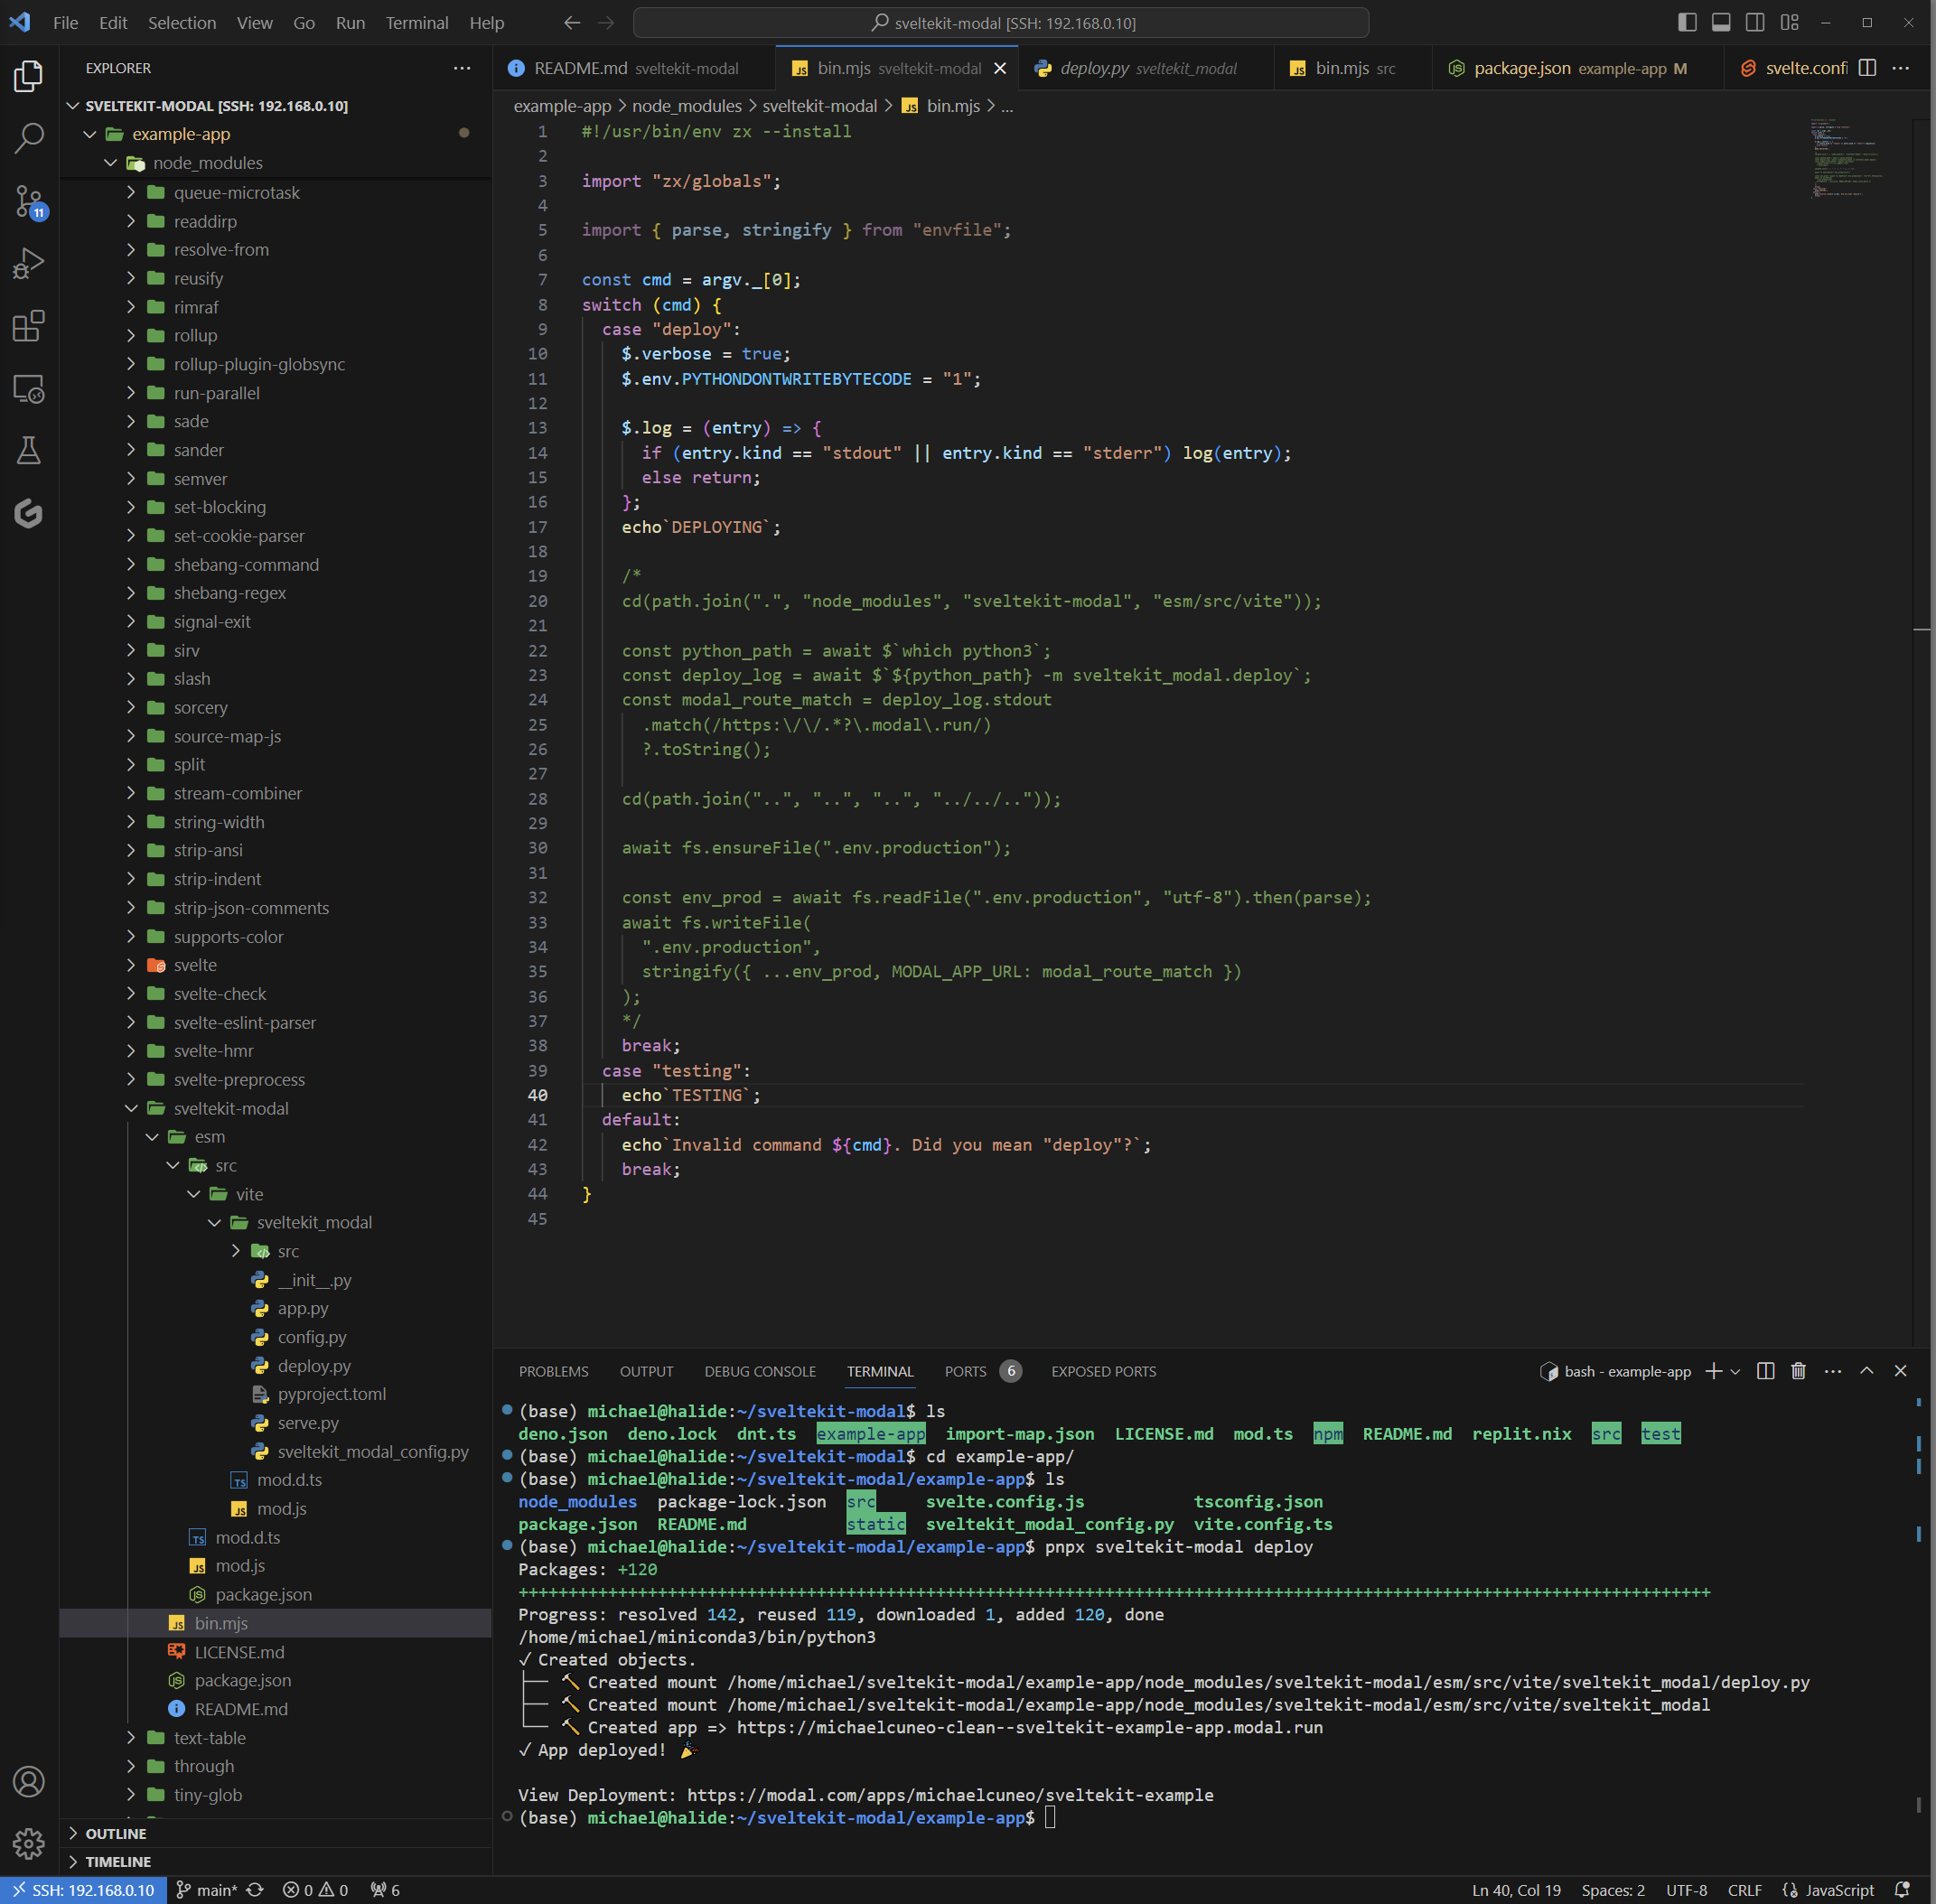Click sveltekit-modal in breadcrumb path
The width and height of the screenshot is (1936, 1904).
819,106
